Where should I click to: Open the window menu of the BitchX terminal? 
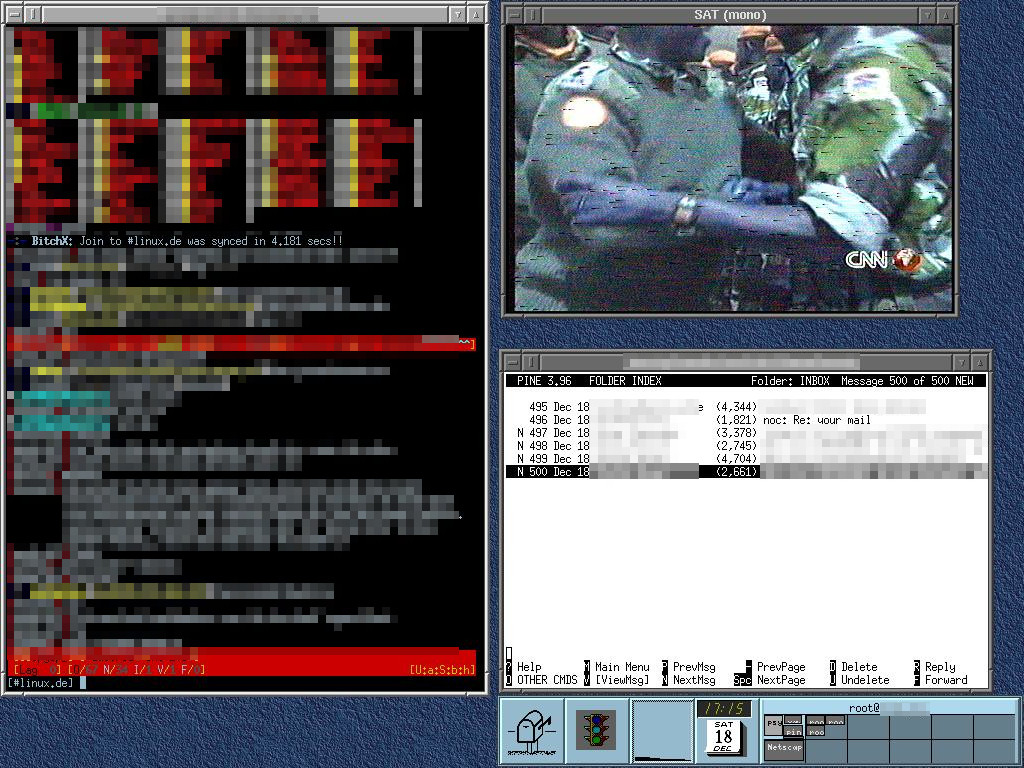pos(15,14)
